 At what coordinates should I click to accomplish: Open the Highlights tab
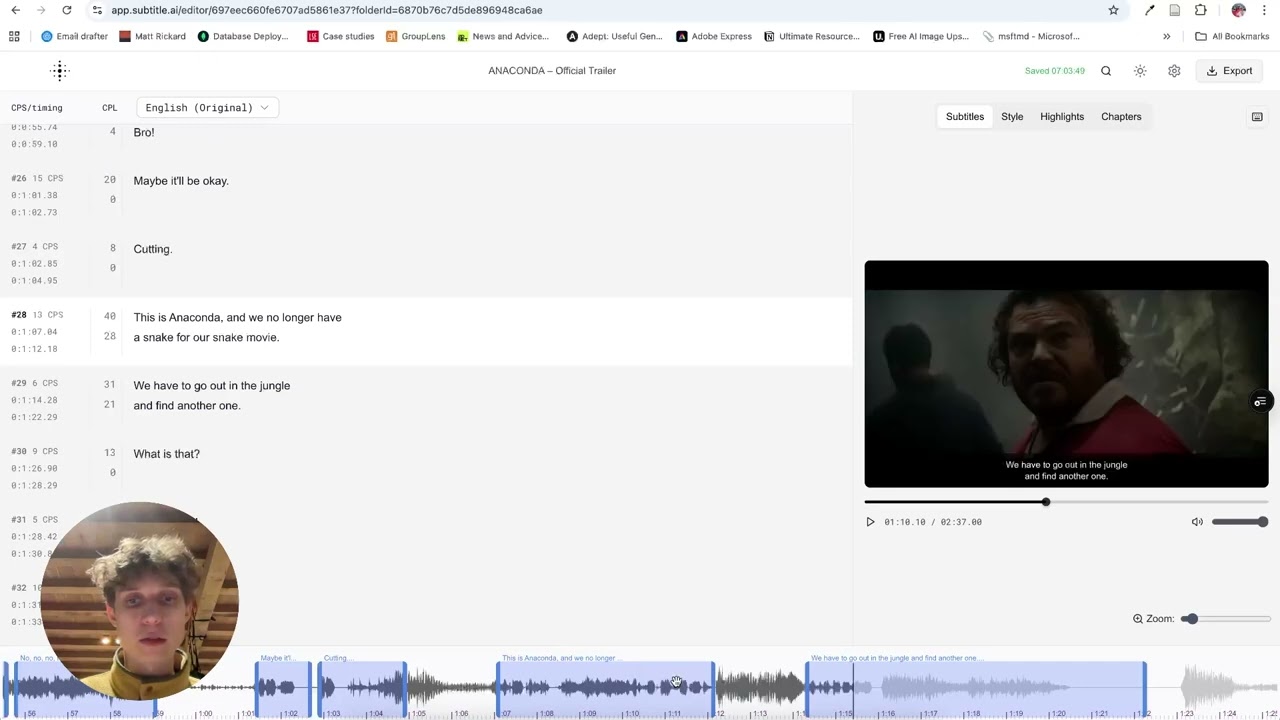click(x=1062, y=117)
